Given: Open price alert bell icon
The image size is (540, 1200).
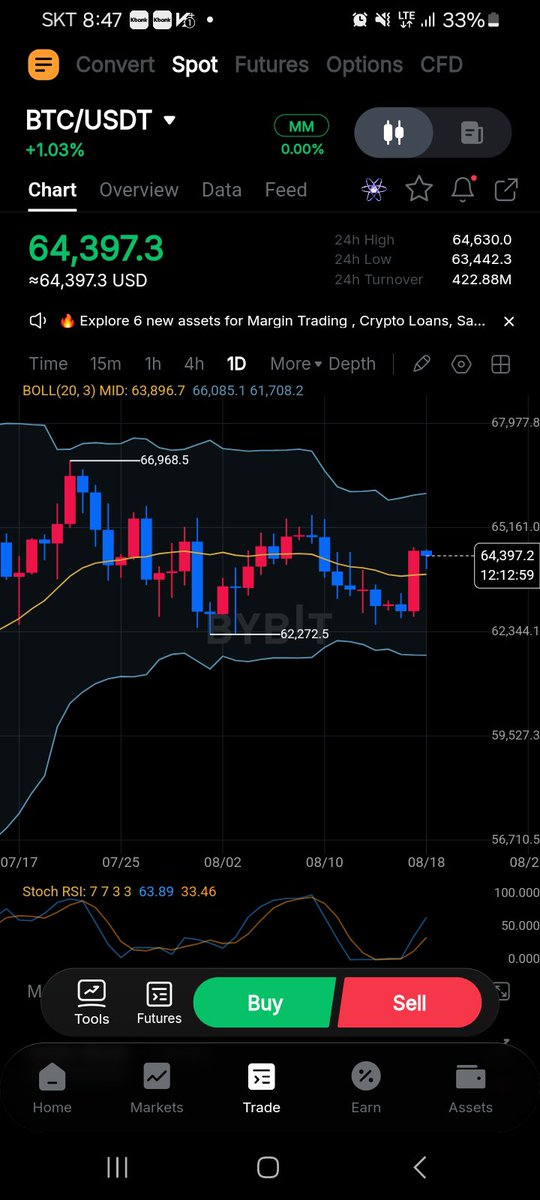Looking at the screenshot, I should pyautogui.click(x=463, y=188).
